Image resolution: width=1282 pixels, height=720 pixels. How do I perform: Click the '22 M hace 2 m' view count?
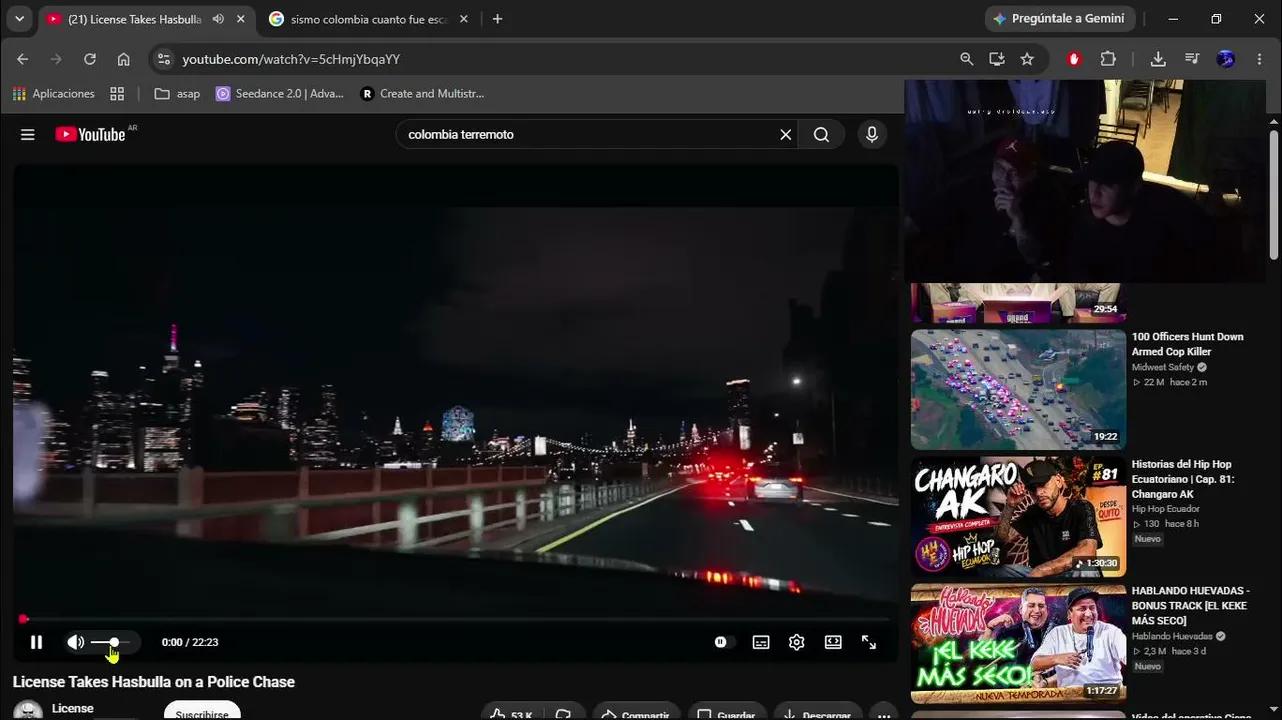(1170, 382)
